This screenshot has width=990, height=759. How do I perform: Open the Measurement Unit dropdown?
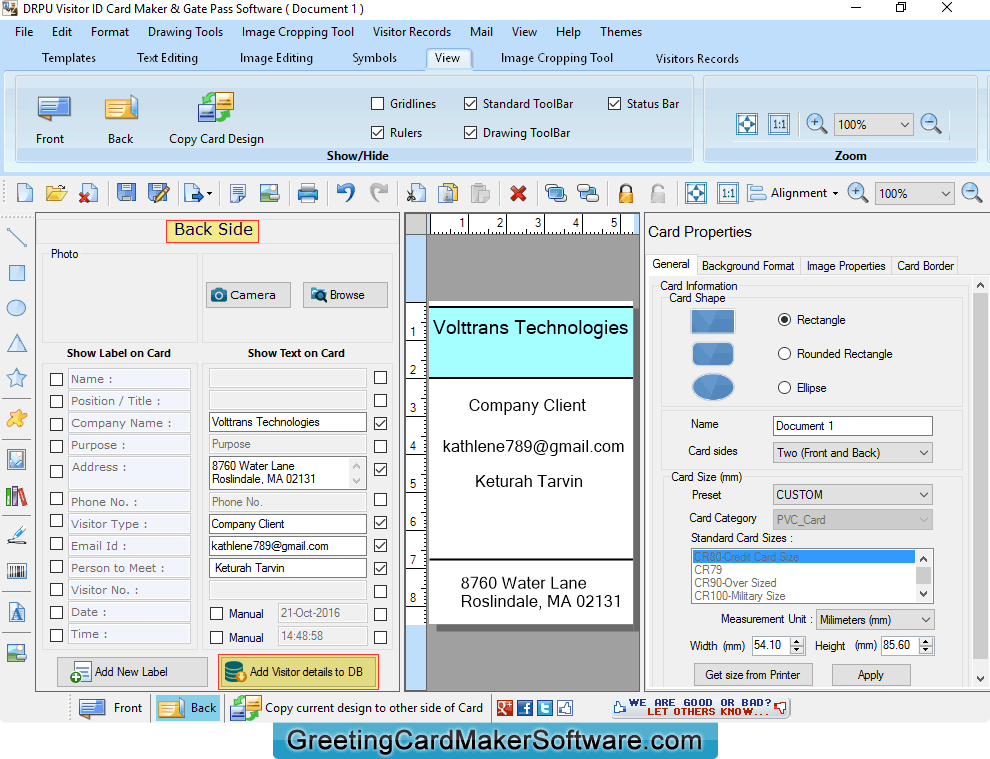(875, 620)
